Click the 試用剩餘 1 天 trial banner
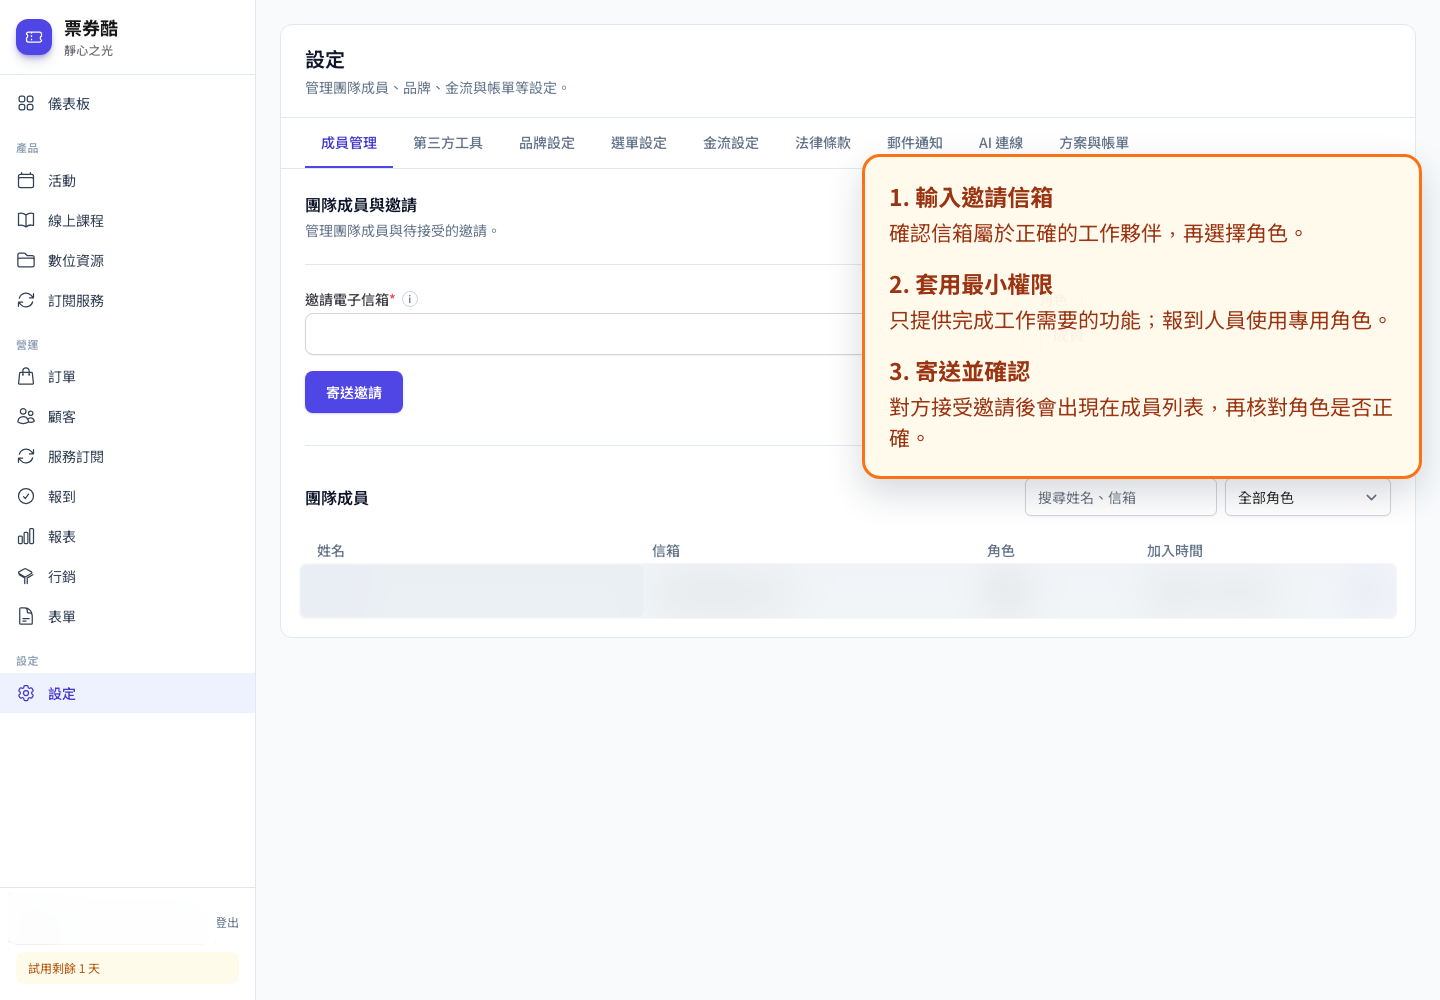1440x1000 pixels. click(x=127, y=968)
